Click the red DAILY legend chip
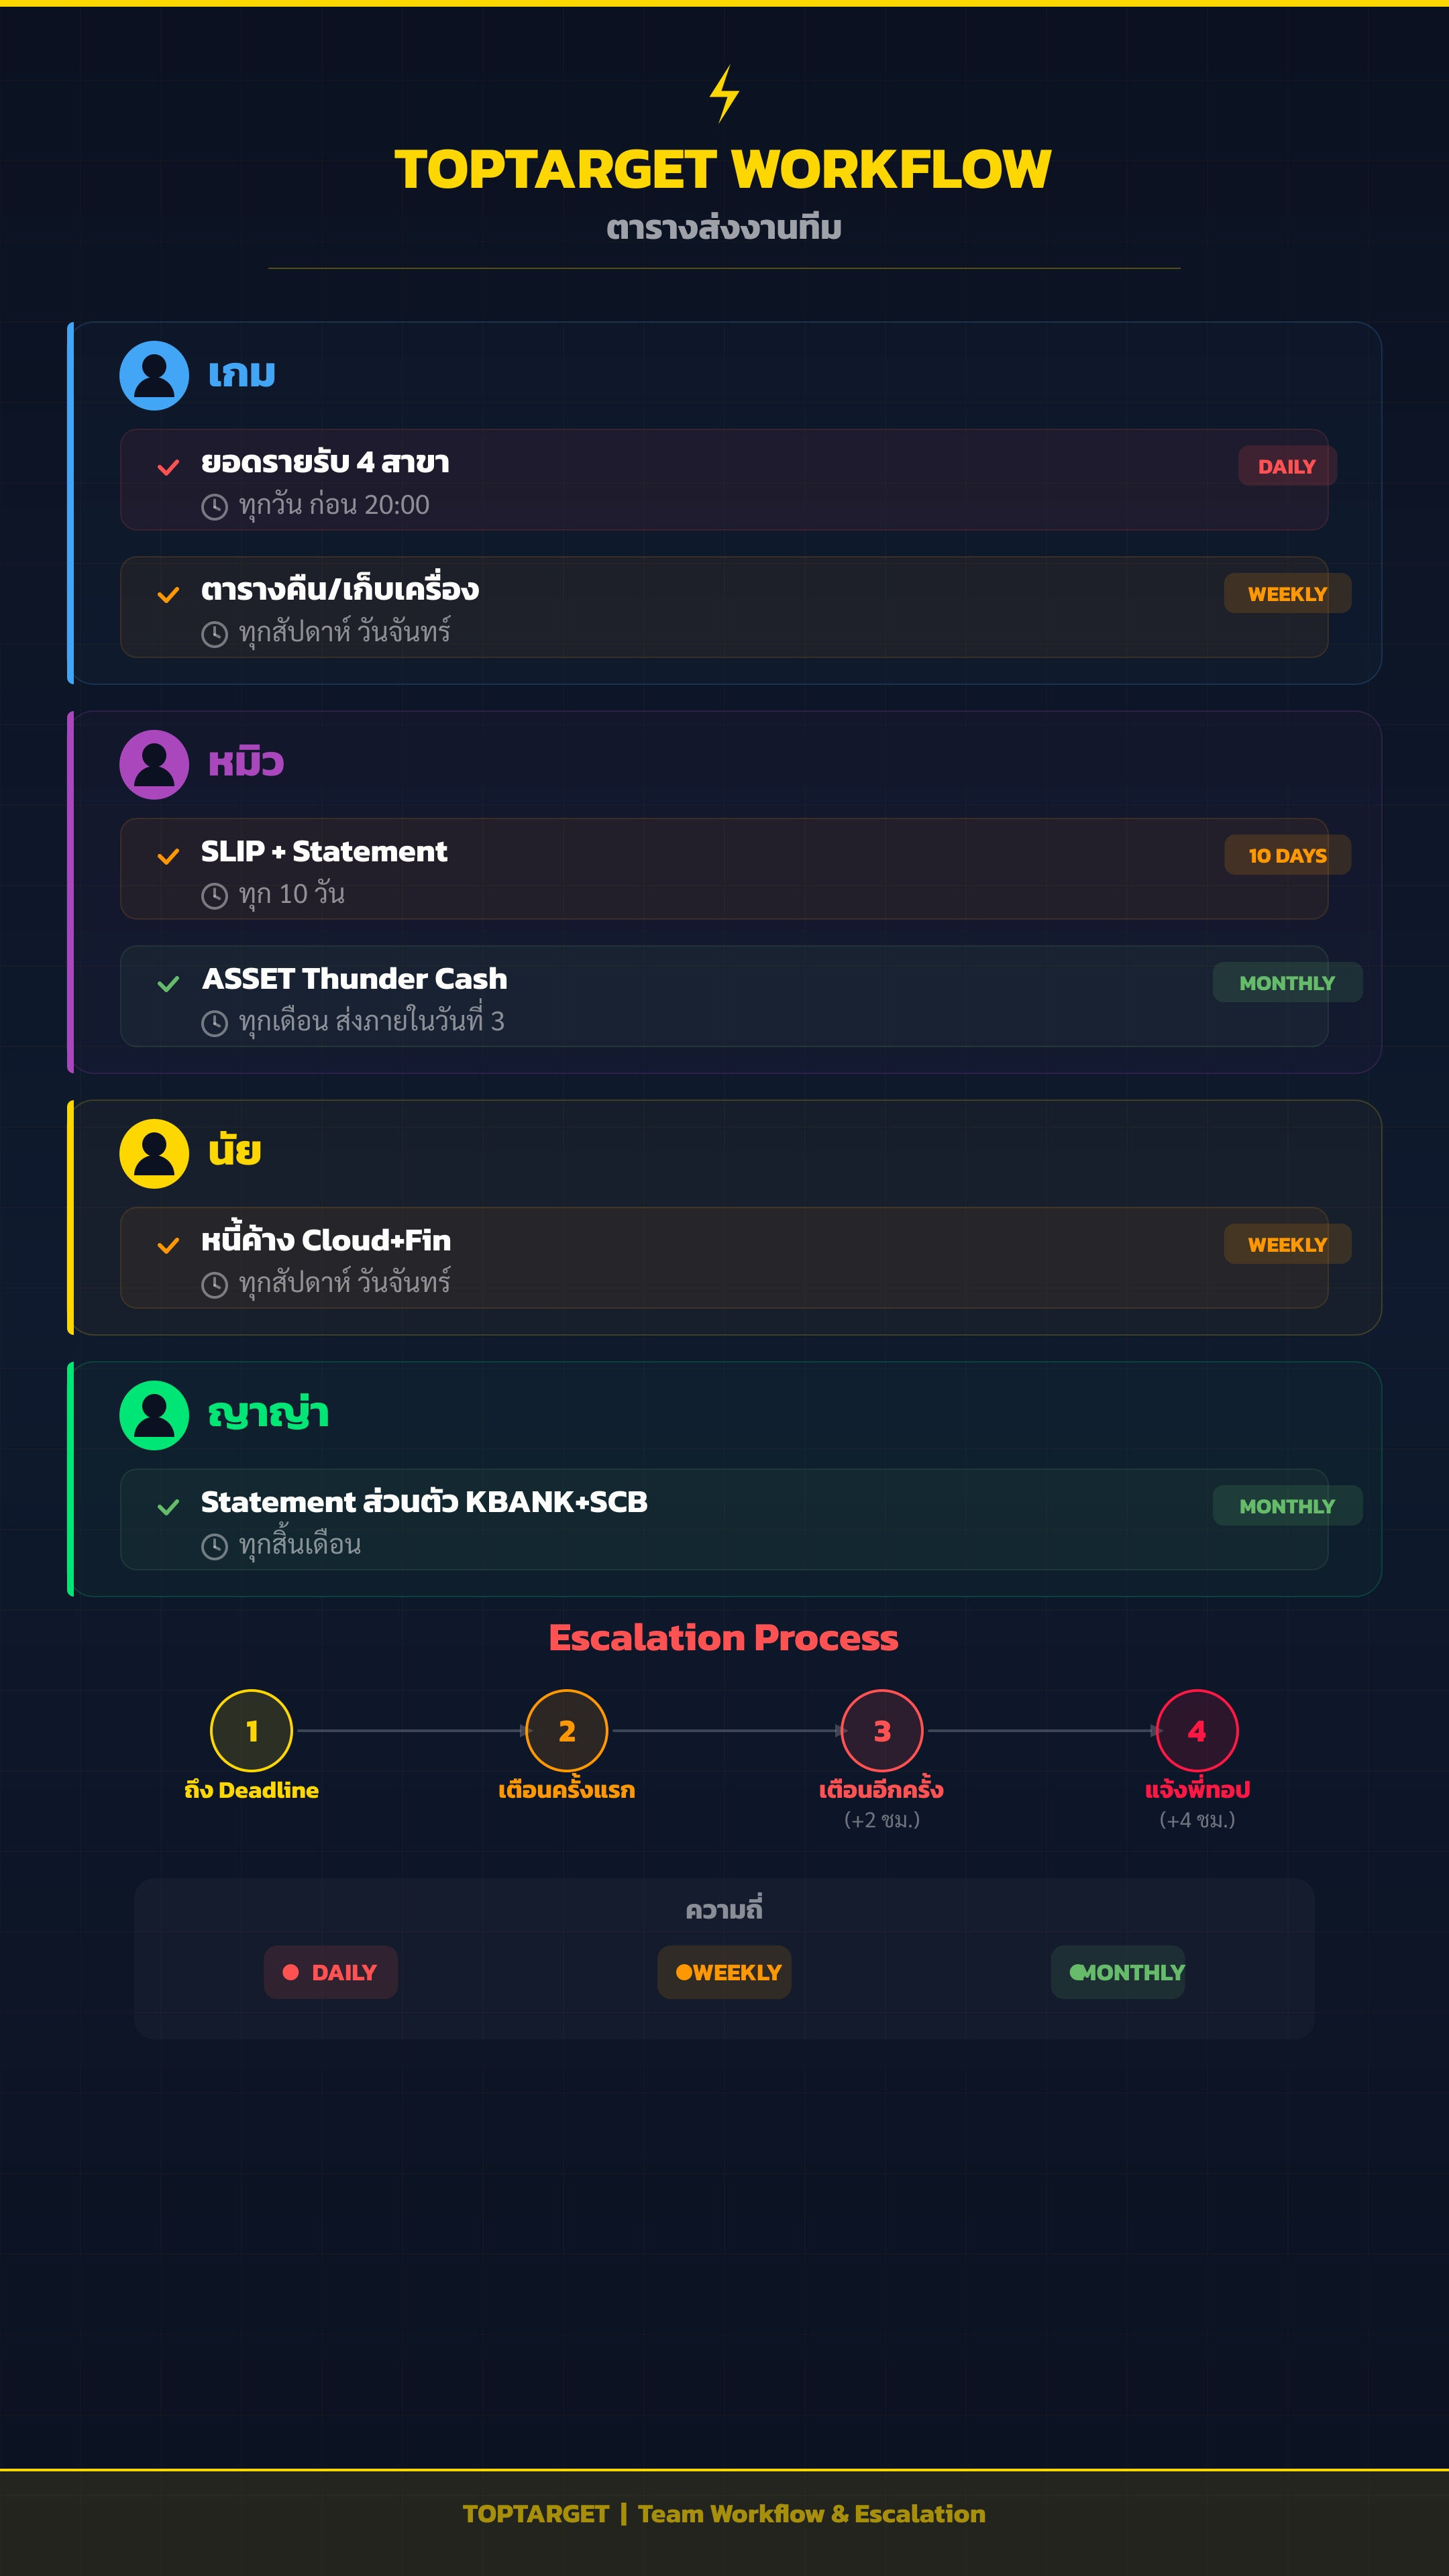The image size is (1449, 2576). [x=330, y=1972]
